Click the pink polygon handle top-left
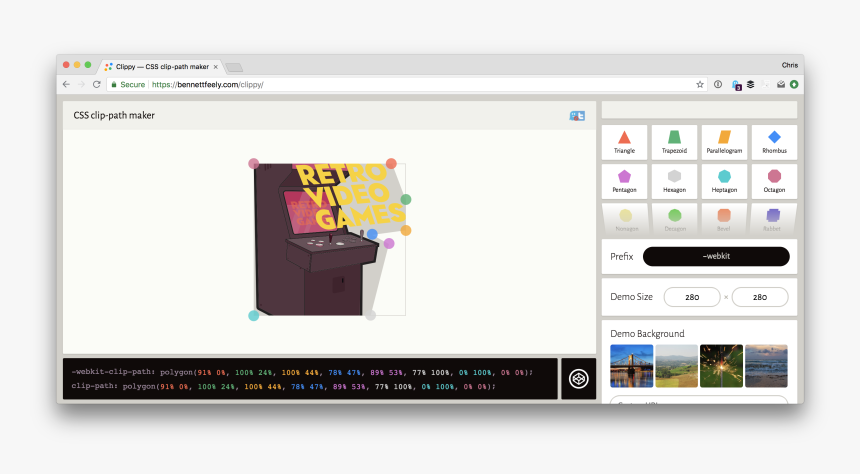Image resolution: width=860 pixels, height=474 pixels. tap(253, 163)
